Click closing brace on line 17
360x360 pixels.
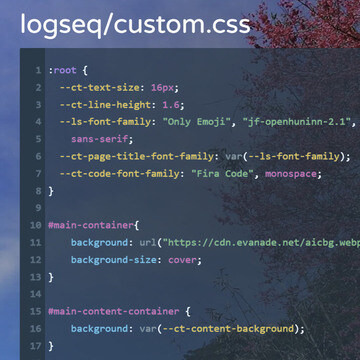[x=51, y=346]
